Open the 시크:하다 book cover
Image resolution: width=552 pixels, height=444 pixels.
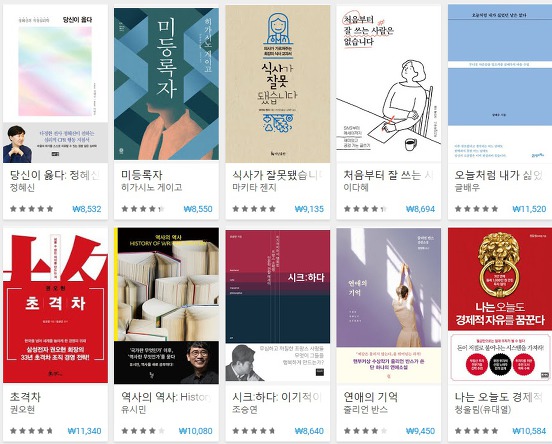[278, 306]
